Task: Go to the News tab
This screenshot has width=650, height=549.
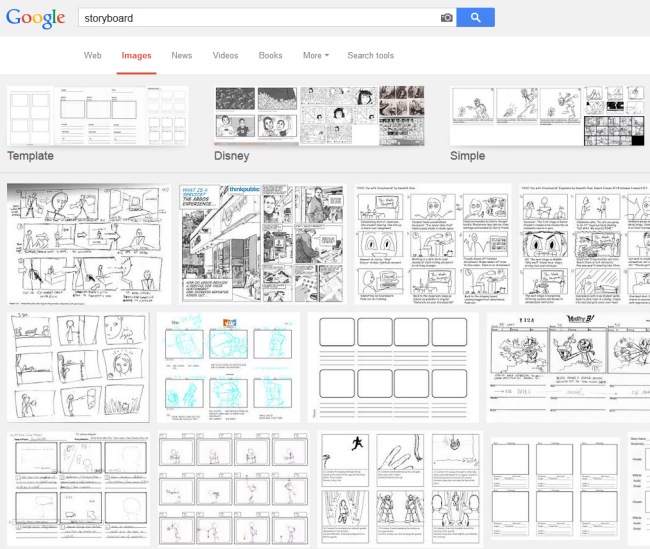Action: (x=182, y=56)
